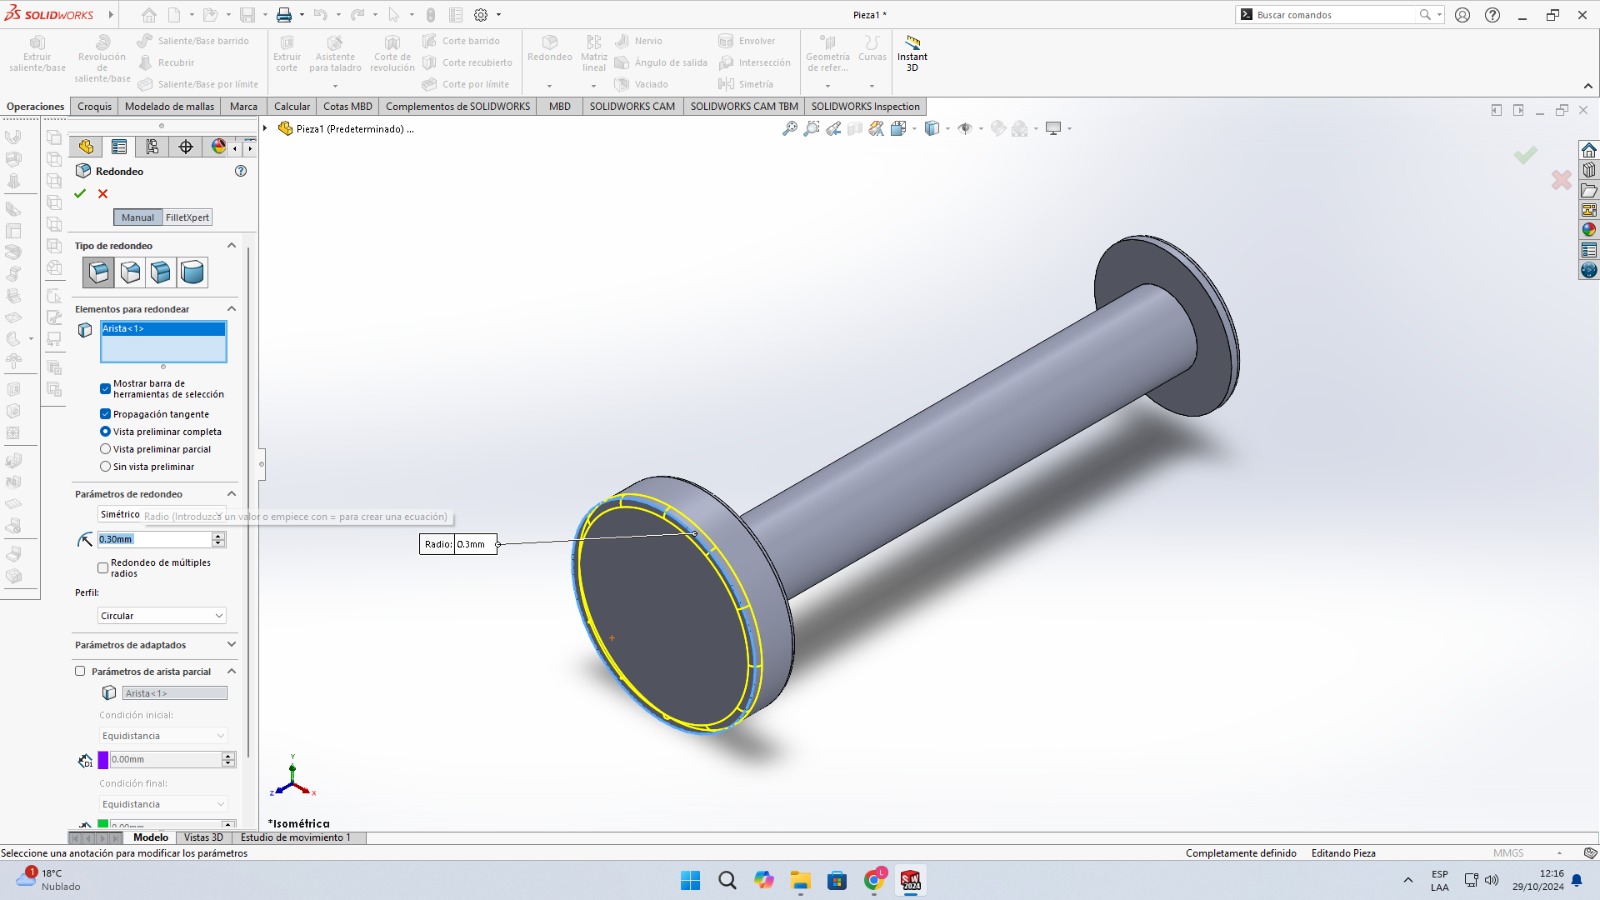Open Redondeo help question mark icon
The height and width of the screenshot is (900, 1600).
pos(240,171)
